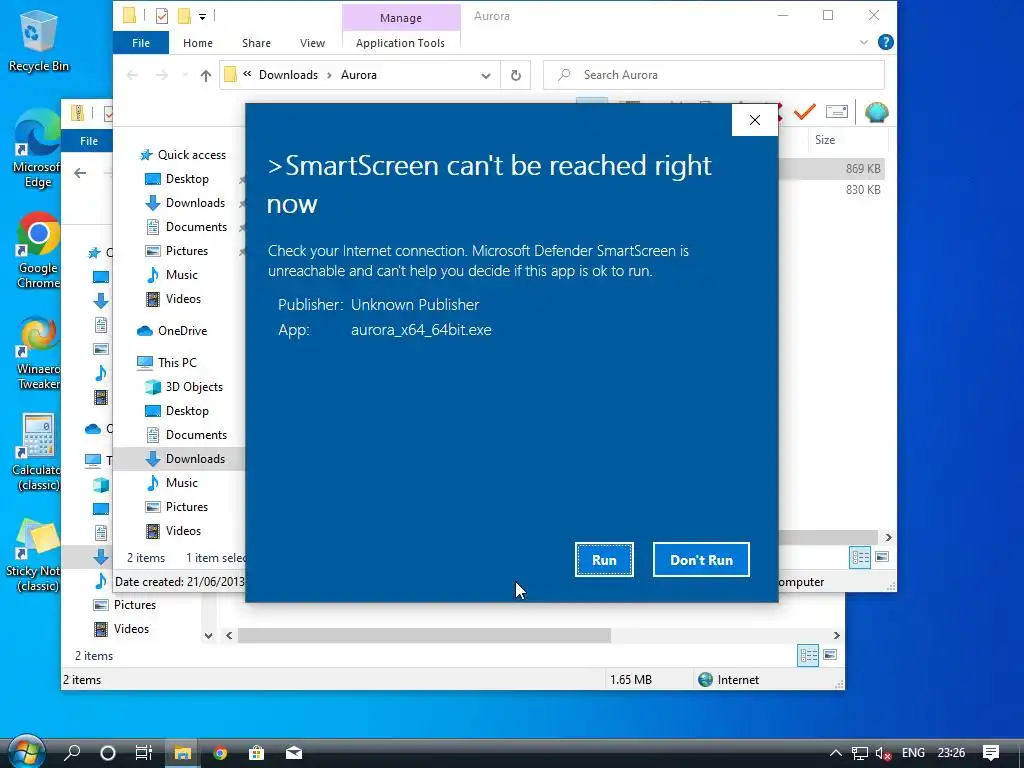Open the Microsoft Edge desktop shortcut
The height and width of the screenshot is (768, 1024).
[37, 149]
